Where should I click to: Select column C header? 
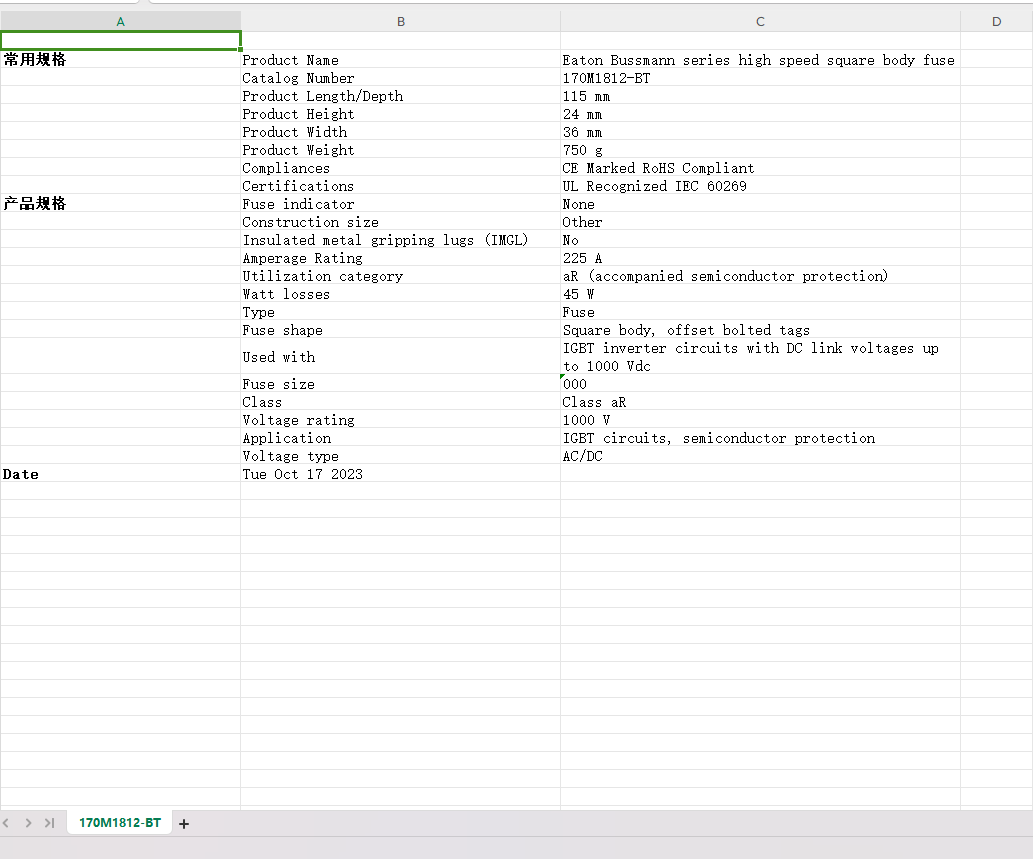click(x=760, y=22)
